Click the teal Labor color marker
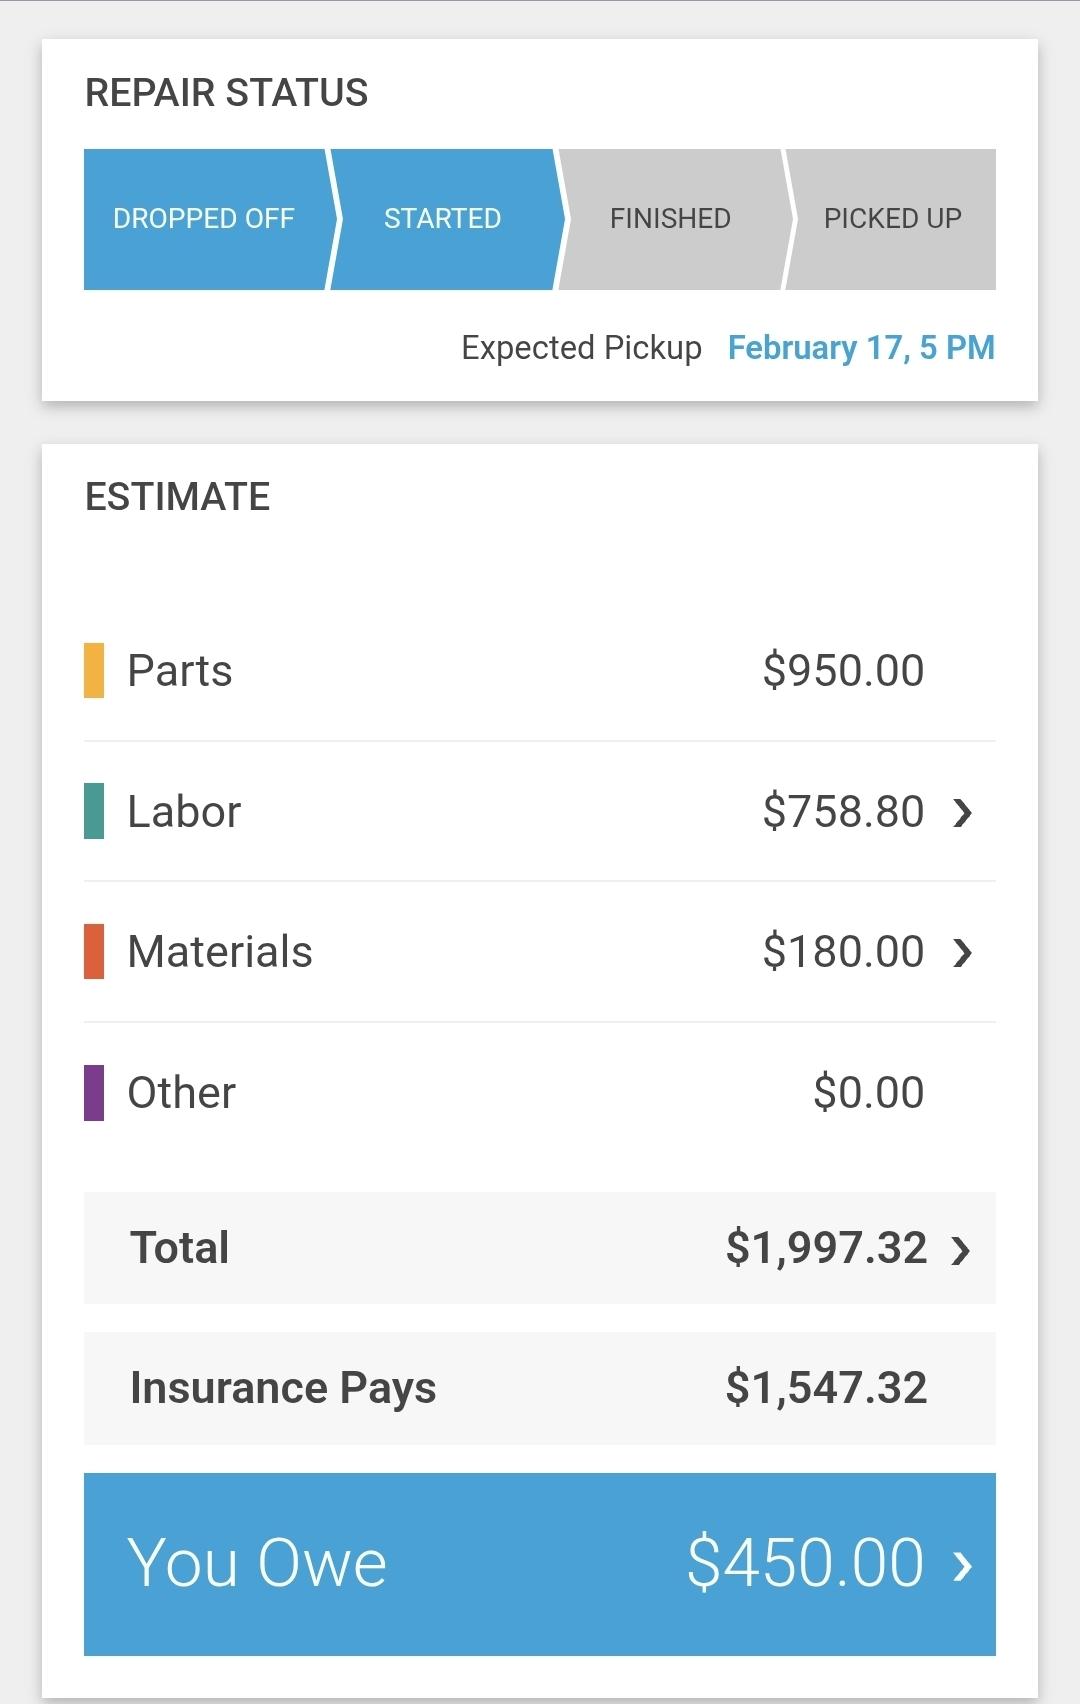Image resolution: width=1080 pixels, height=1704 pixels. [x=94, y=811]
